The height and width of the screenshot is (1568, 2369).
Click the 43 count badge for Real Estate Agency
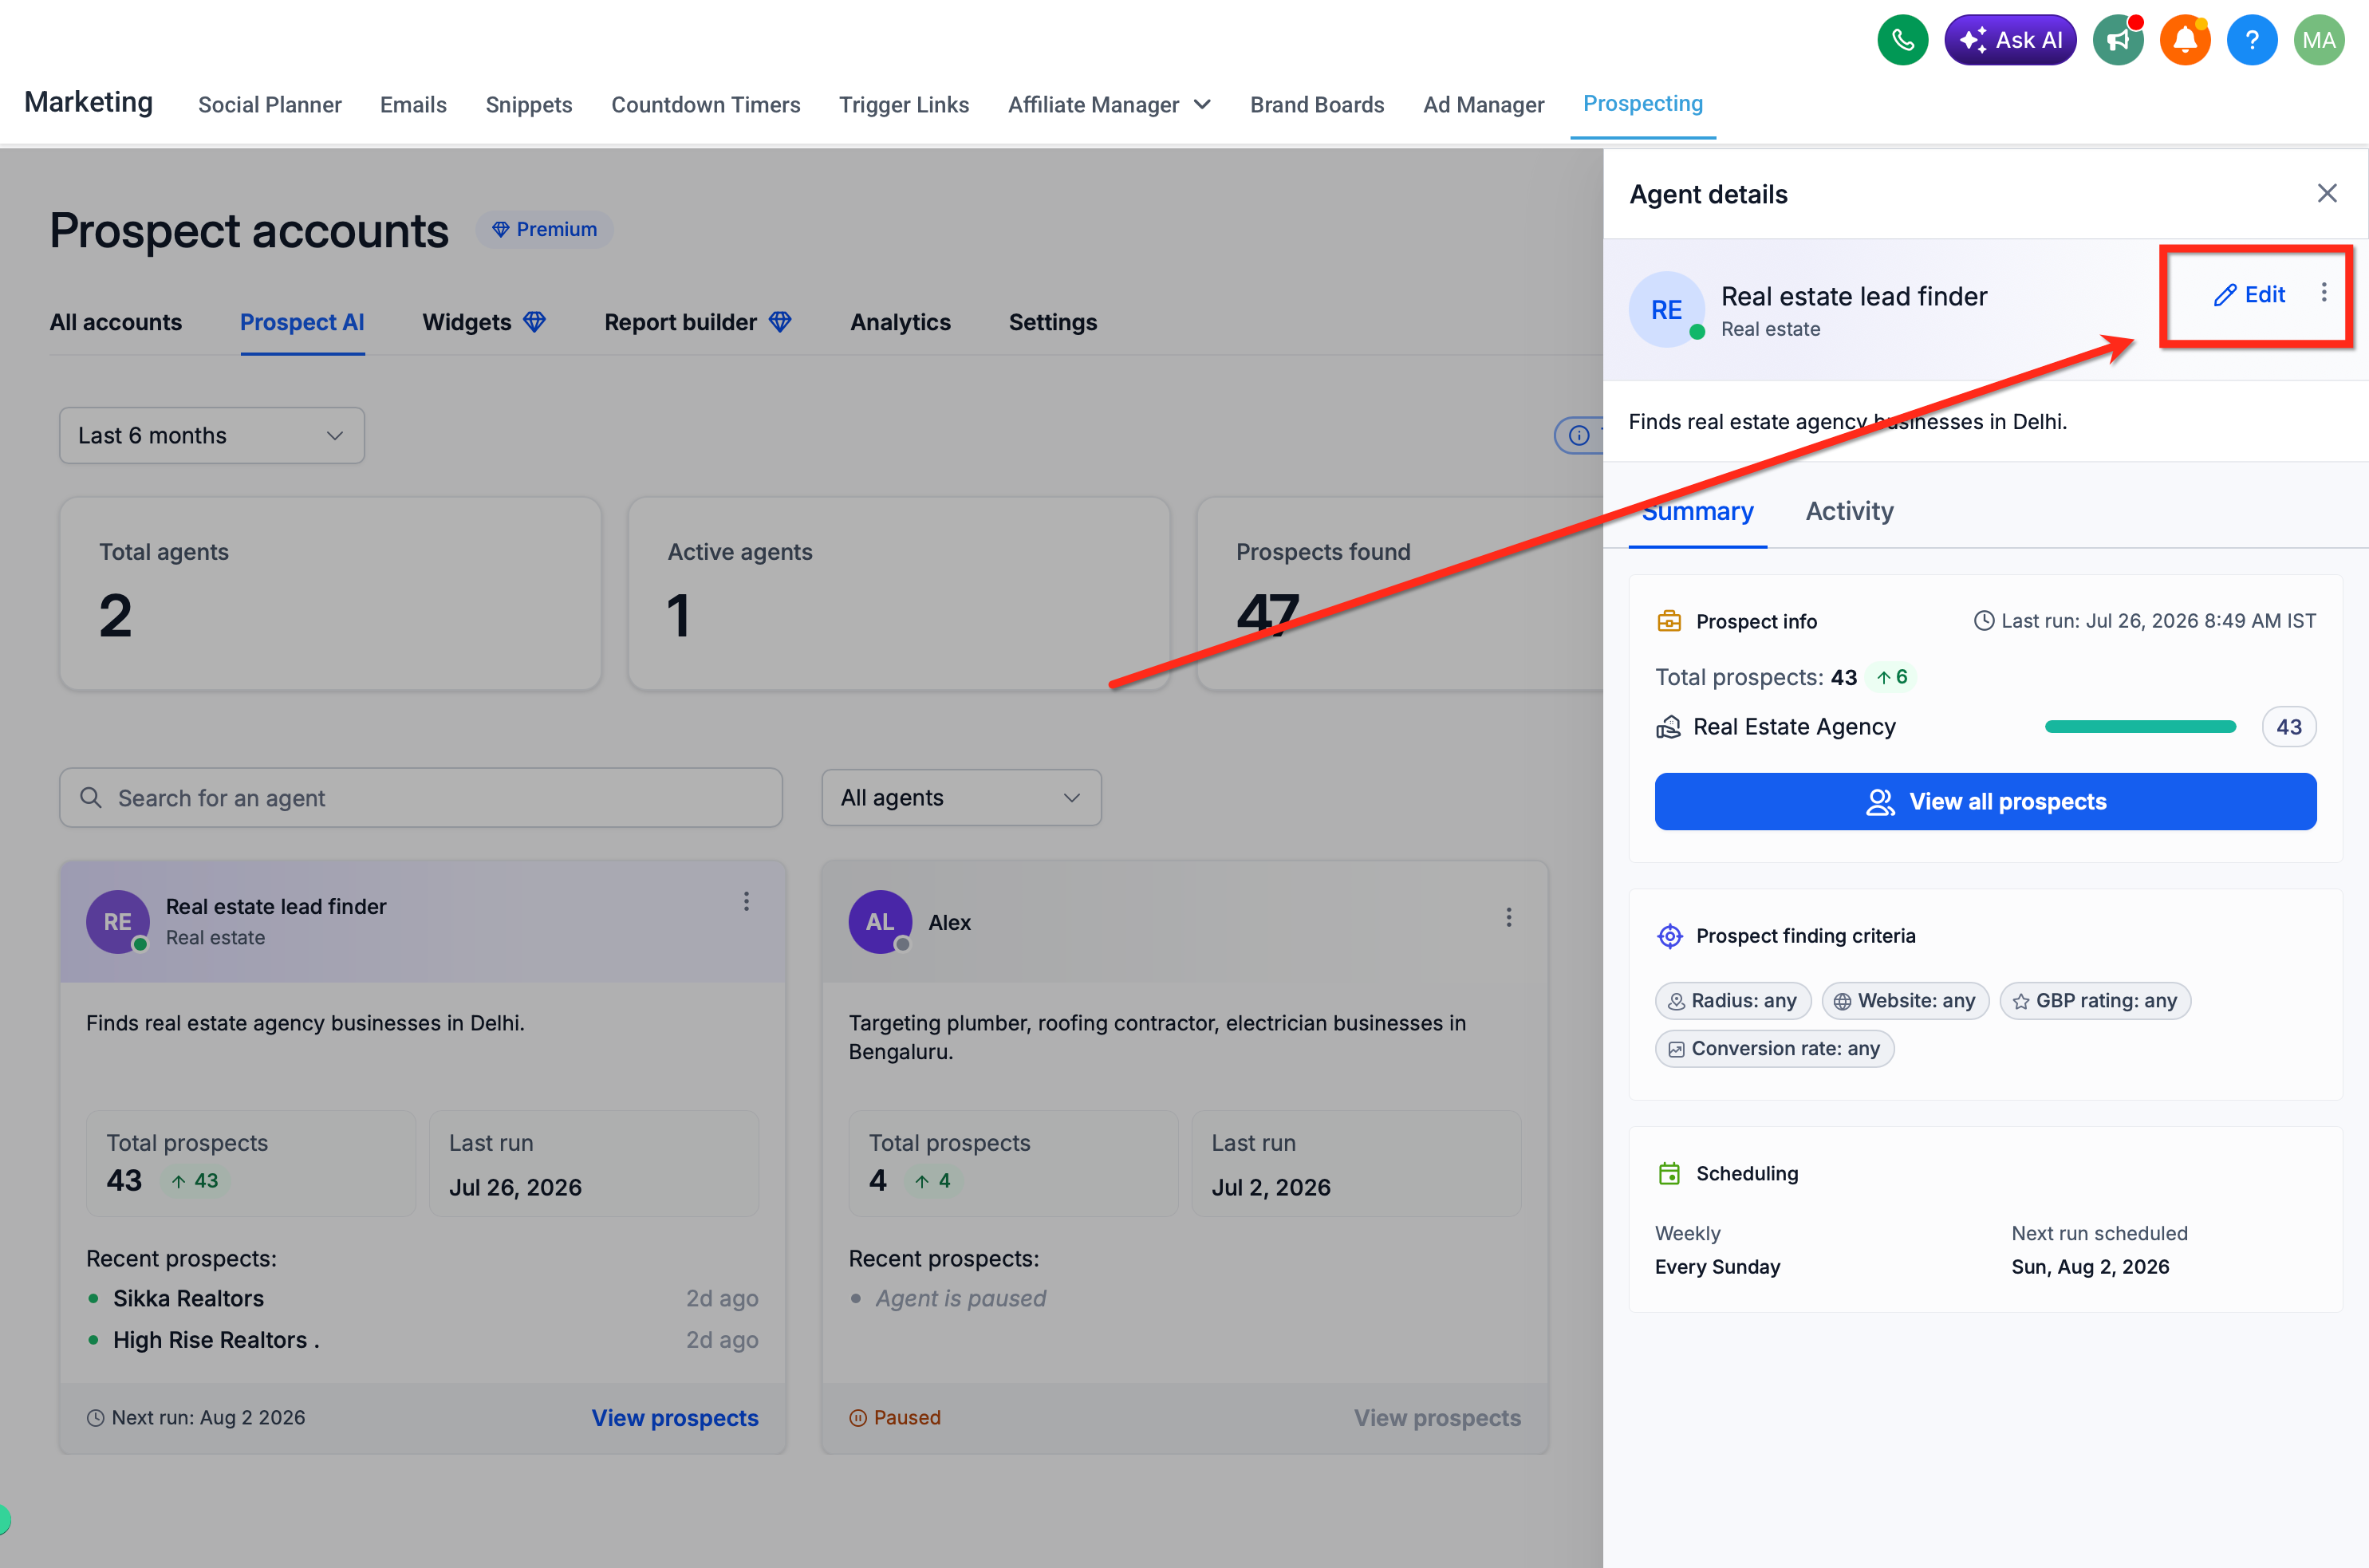pos(2289,727)
